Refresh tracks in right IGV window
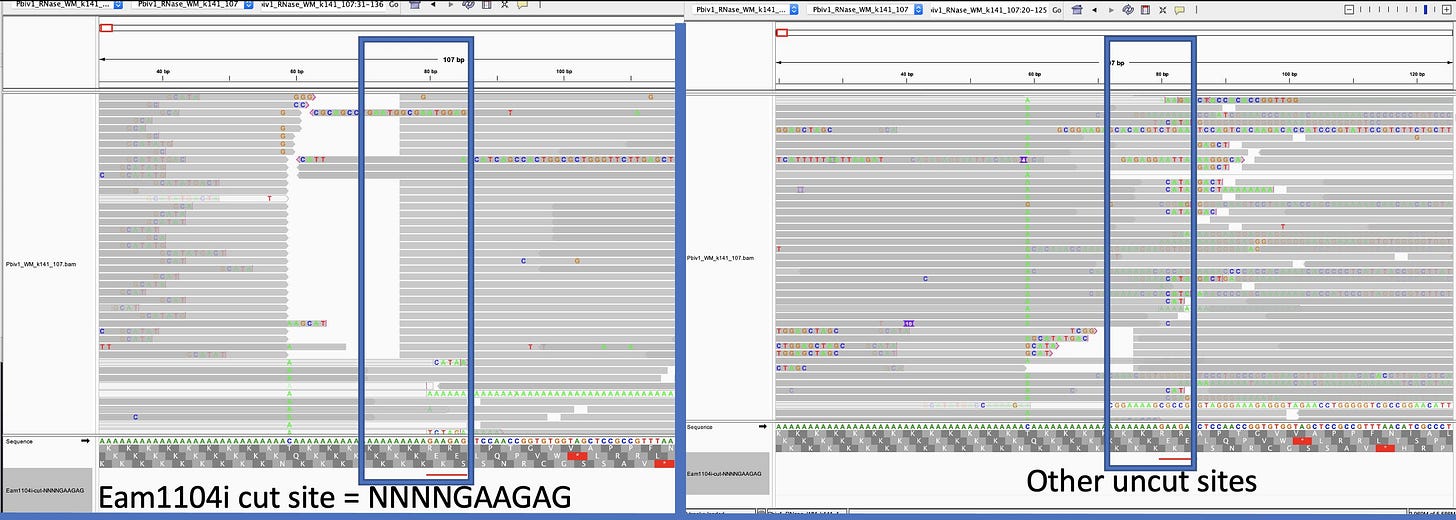Viewport: 1456px width, 520px height. point(1128,9)
